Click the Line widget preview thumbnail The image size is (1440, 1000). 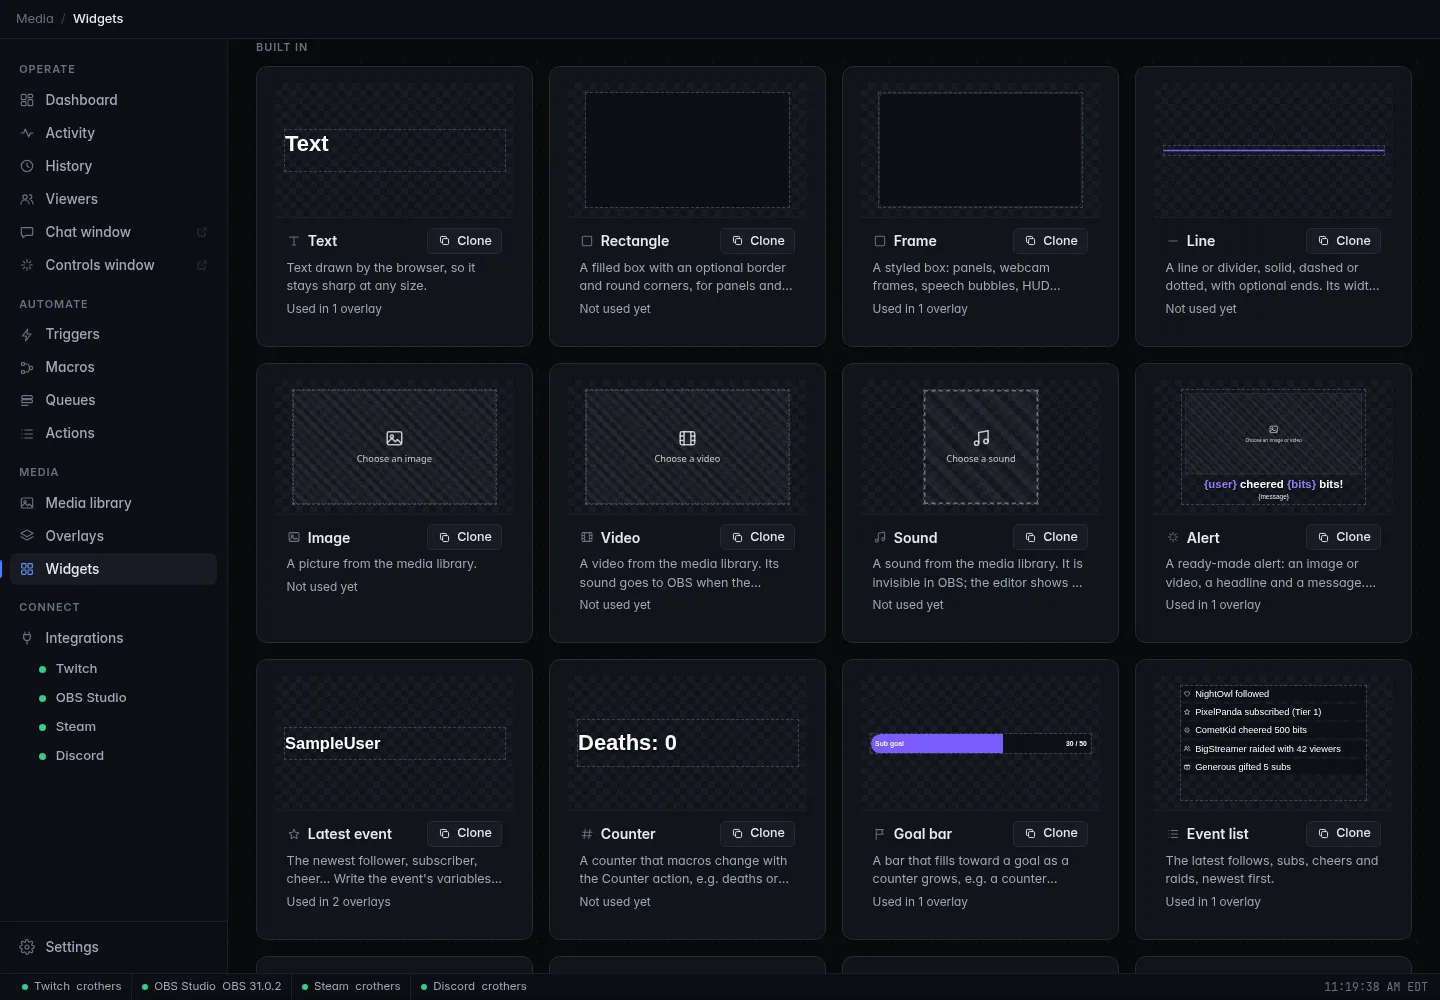coord(1273,151)
